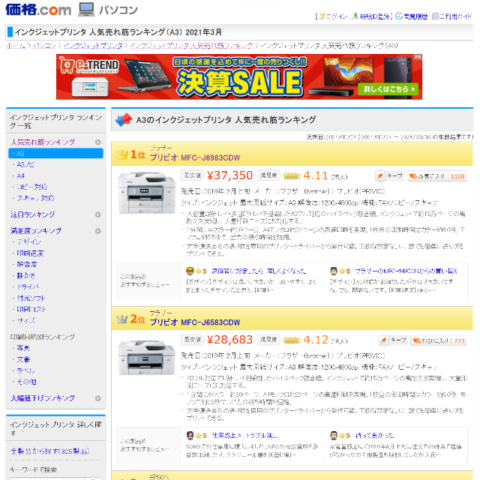
Task: Open プリビオ MFC-J6983CDW product title
Action: 195,157
